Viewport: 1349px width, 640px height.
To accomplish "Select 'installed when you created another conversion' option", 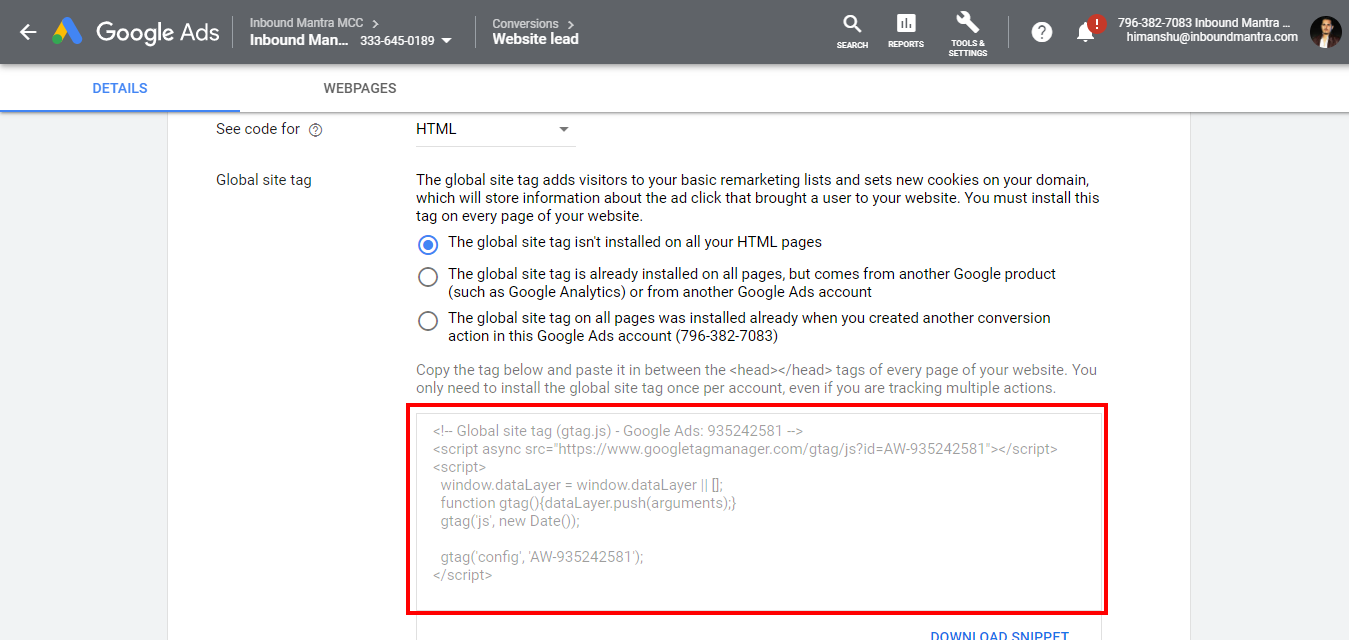I will coord(428,321).
